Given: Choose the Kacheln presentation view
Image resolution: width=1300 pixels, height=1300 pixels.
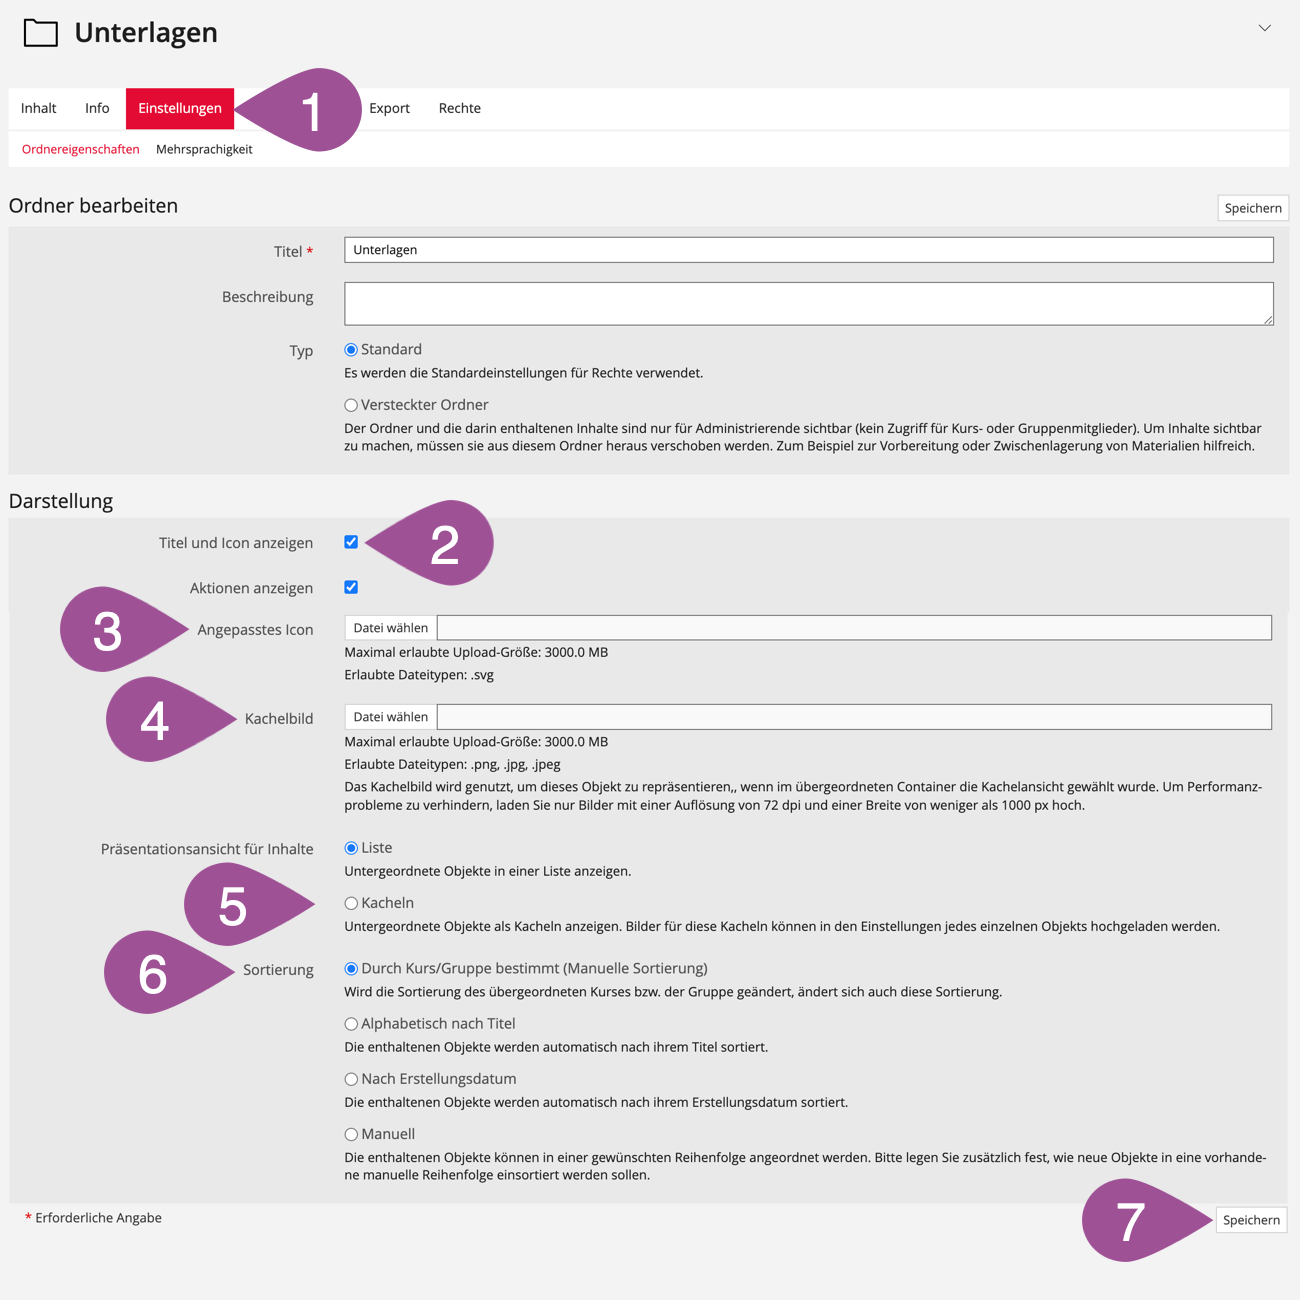Looking at the screenshot, I should click(351, 903).
